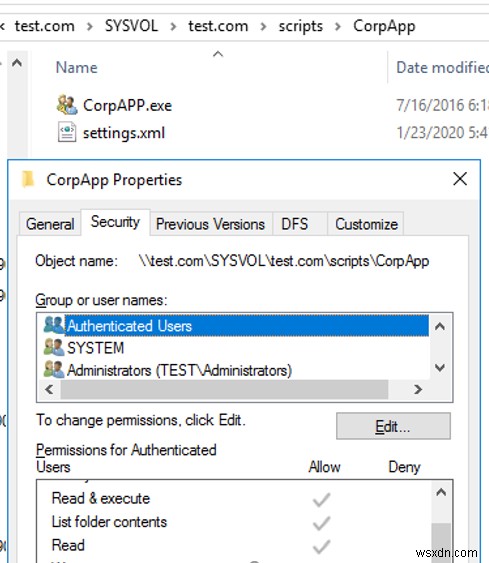Select the settings.xml file icon
This screenshot has width=489, height=563.
[x=67, y=132]
